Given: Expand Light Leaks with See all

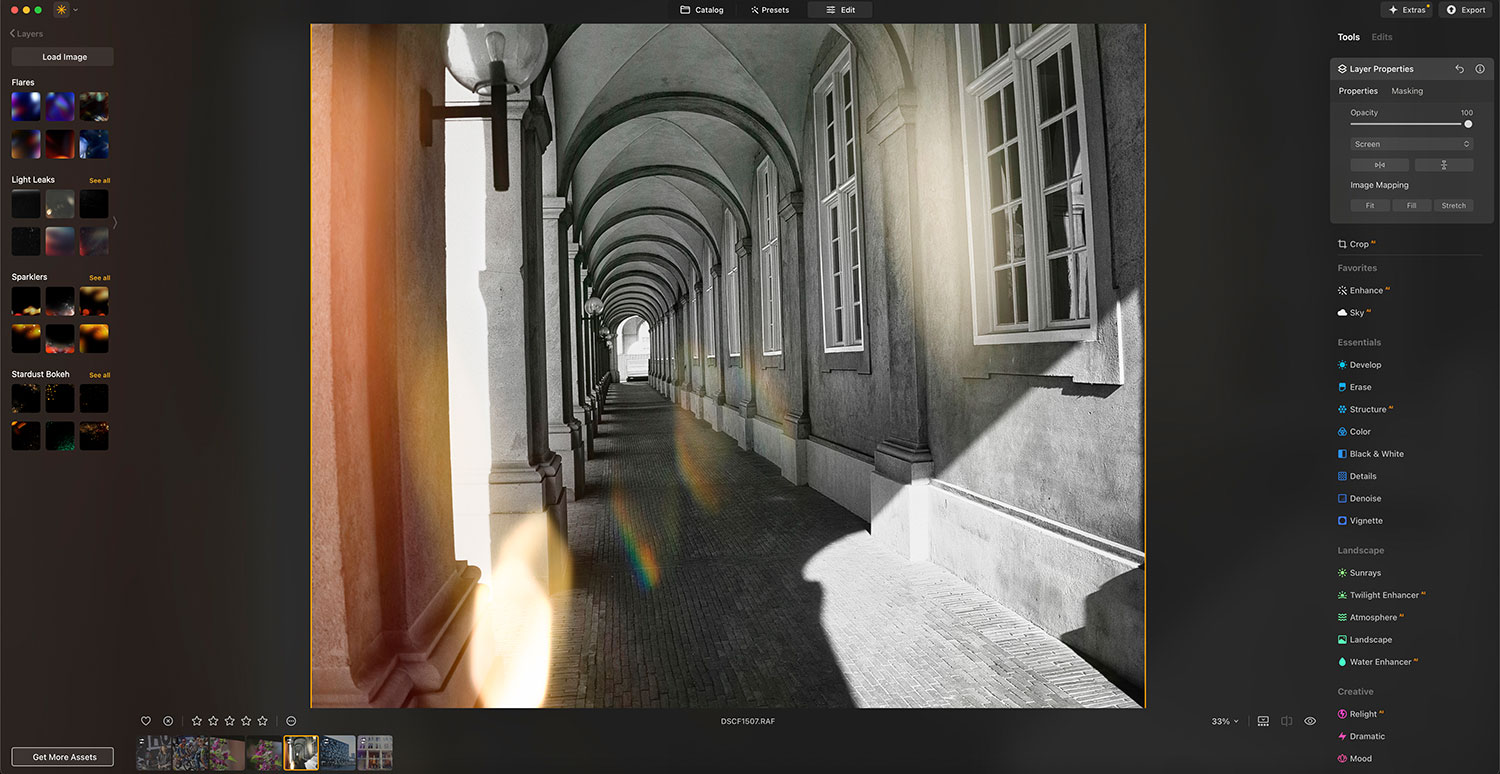Looking at the screenshot, I should (x=99, y=181).
